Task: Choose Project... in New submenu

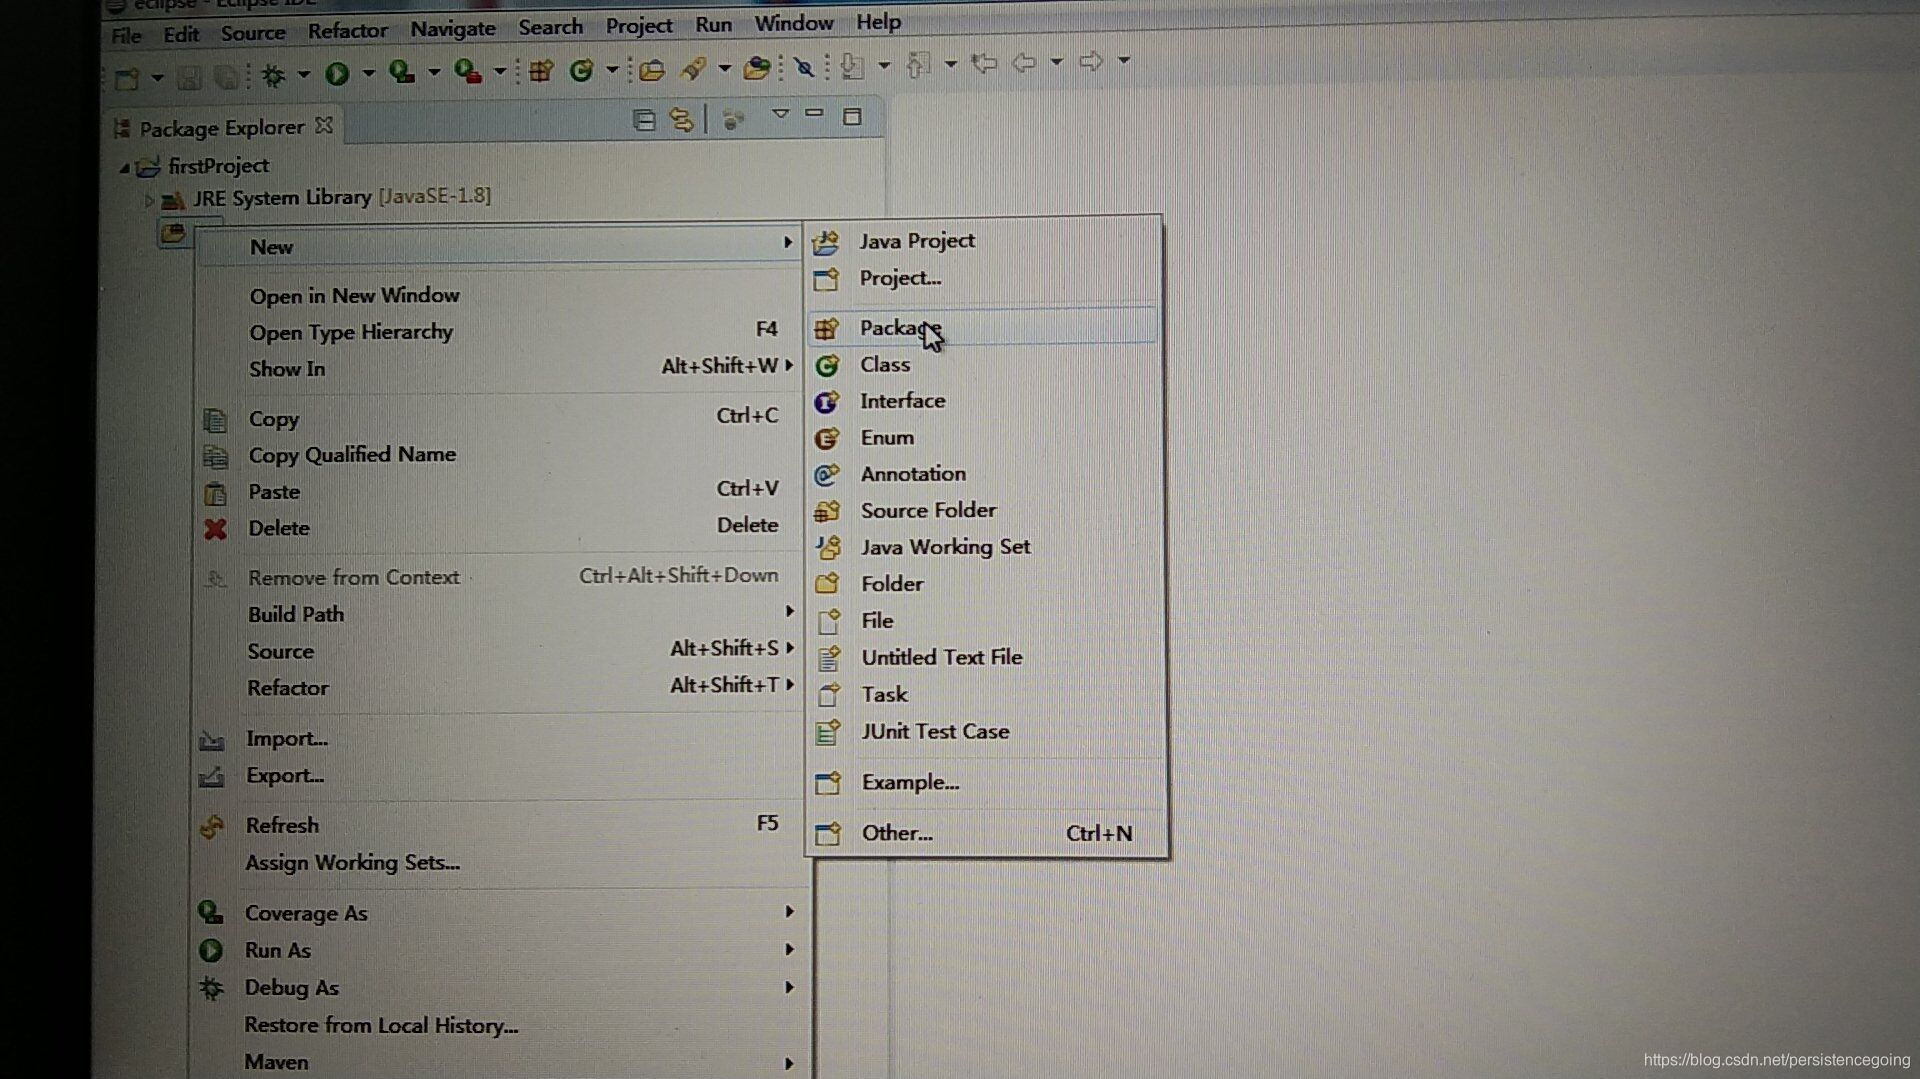Action: [985, 278]
